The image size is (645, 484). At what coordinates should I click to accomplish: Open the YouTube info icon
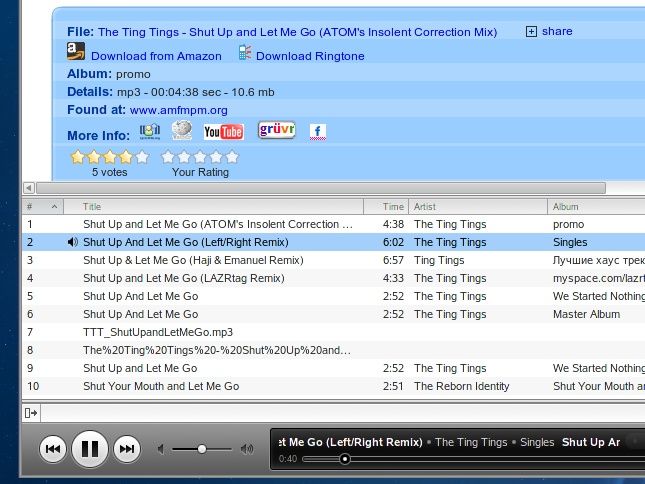224,132
